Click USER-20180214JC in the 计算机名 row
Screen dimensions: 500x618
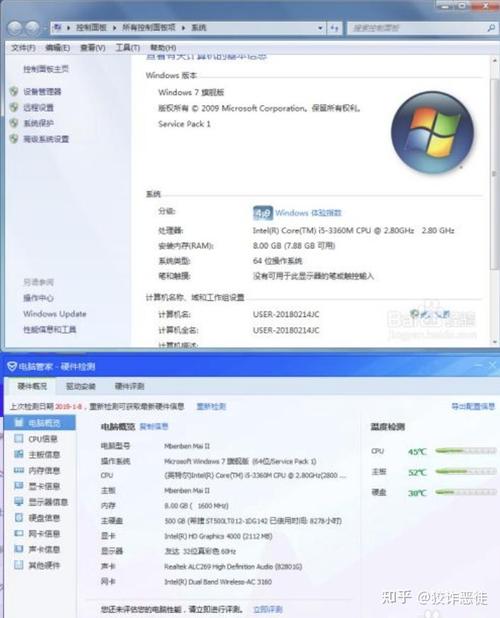click(286, 315)
